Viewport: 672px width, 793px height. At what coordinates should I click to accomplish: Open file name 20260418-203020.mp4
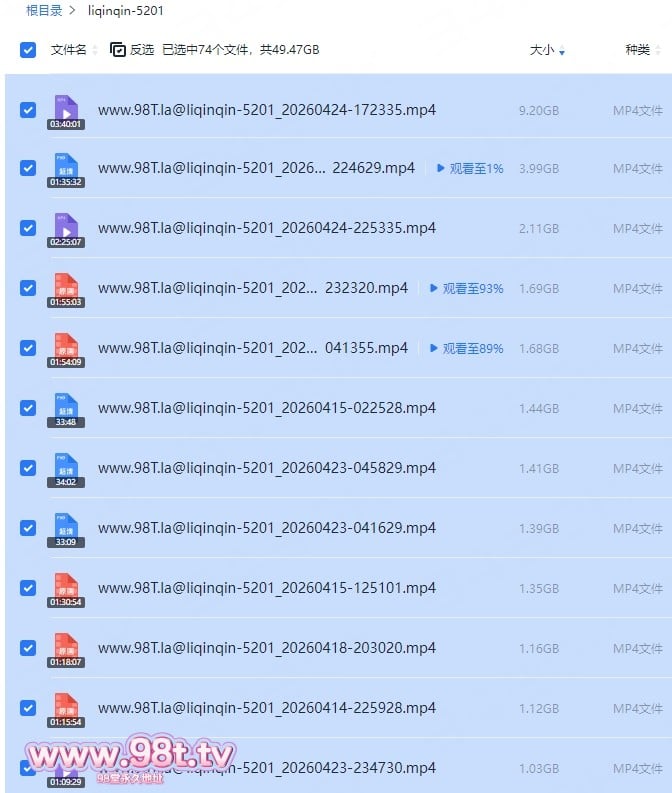point(266,648)
